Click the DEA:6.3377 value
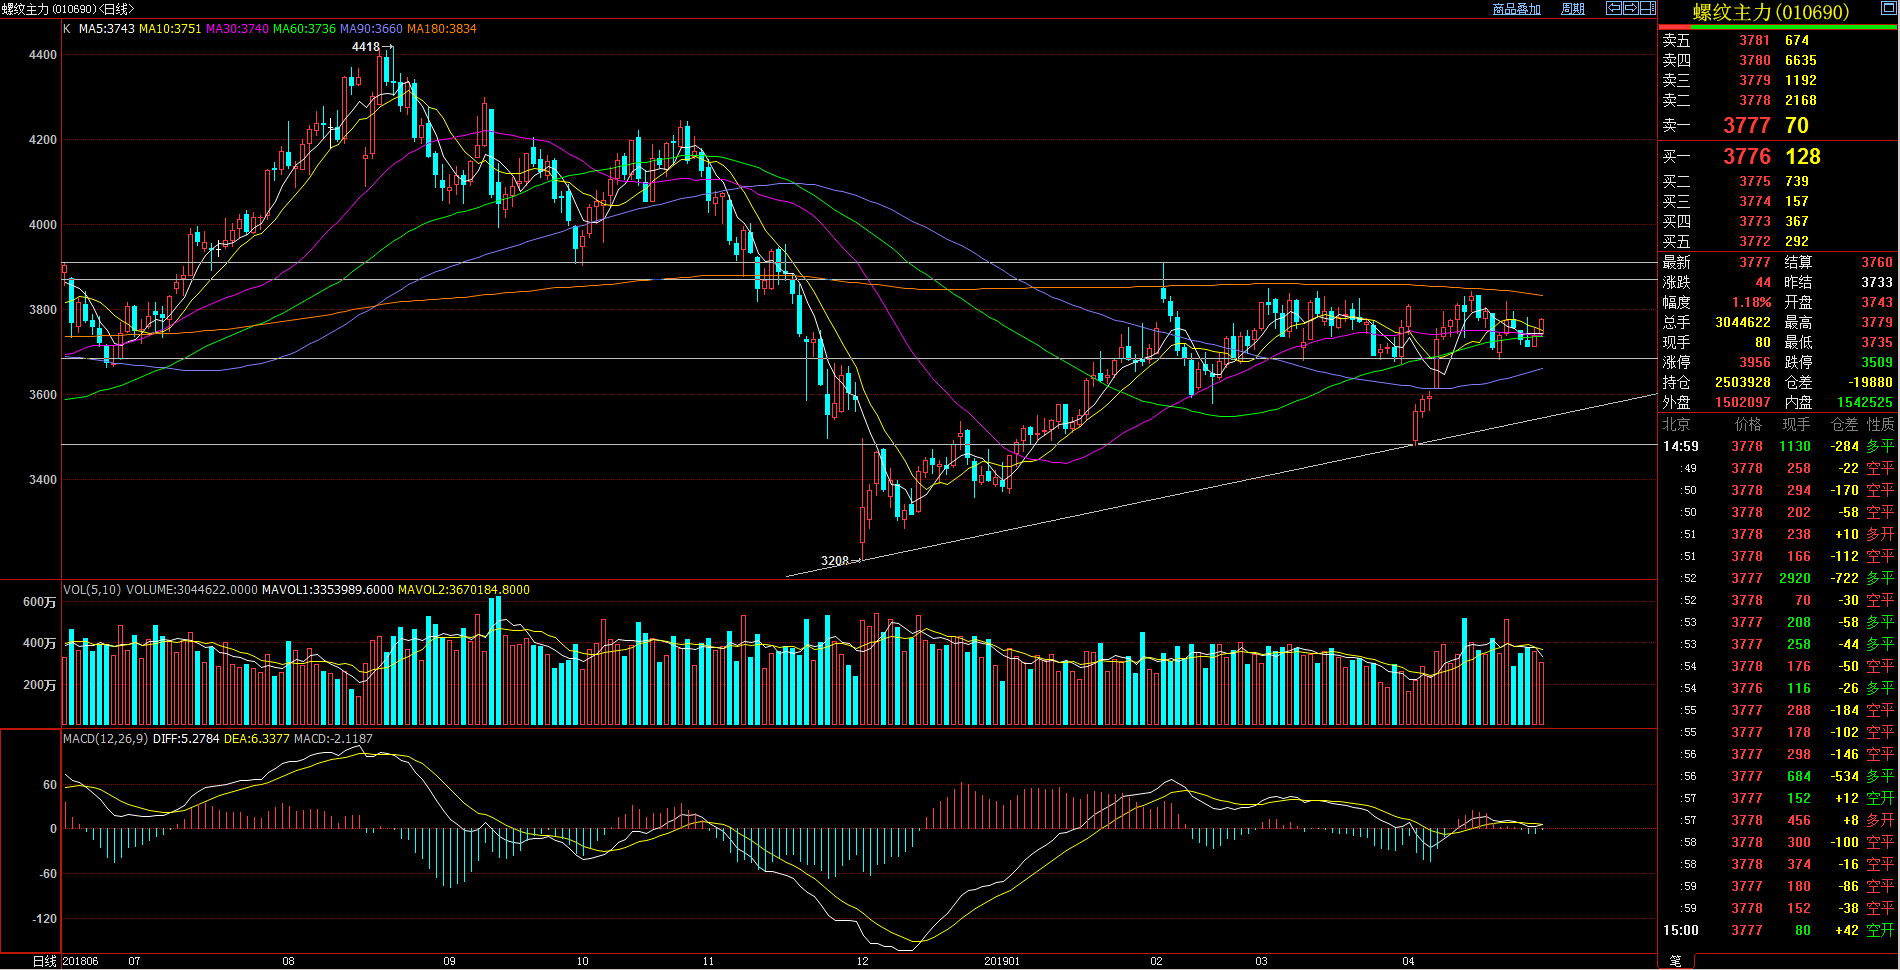The image size is (1900, 970). (256, 739)
